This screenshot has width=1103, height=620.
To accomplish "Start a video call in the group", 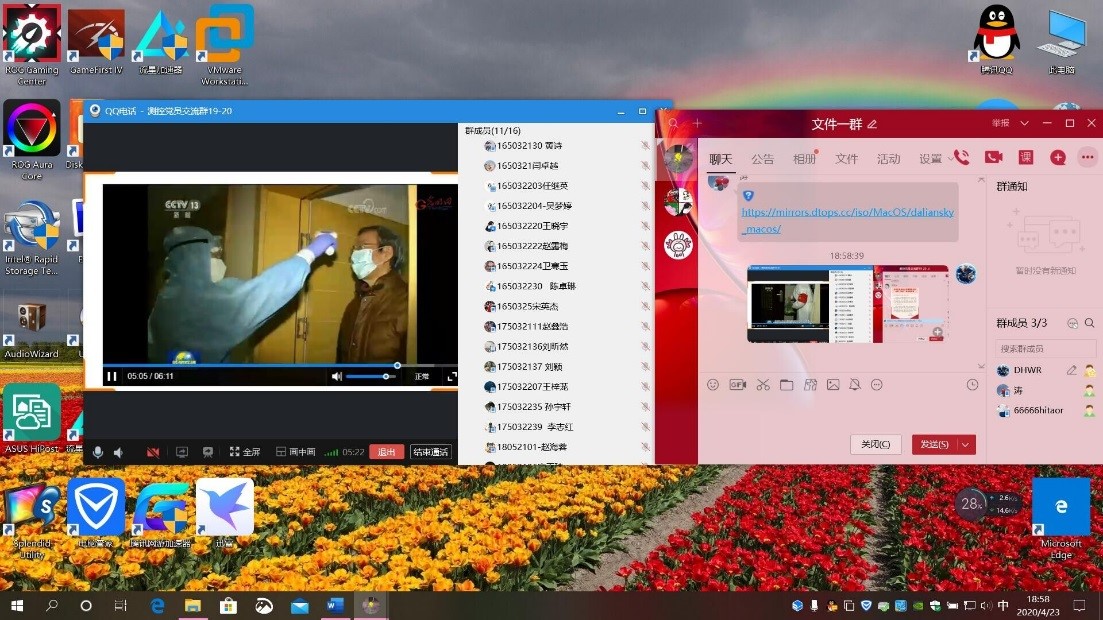I will (993, 157).
